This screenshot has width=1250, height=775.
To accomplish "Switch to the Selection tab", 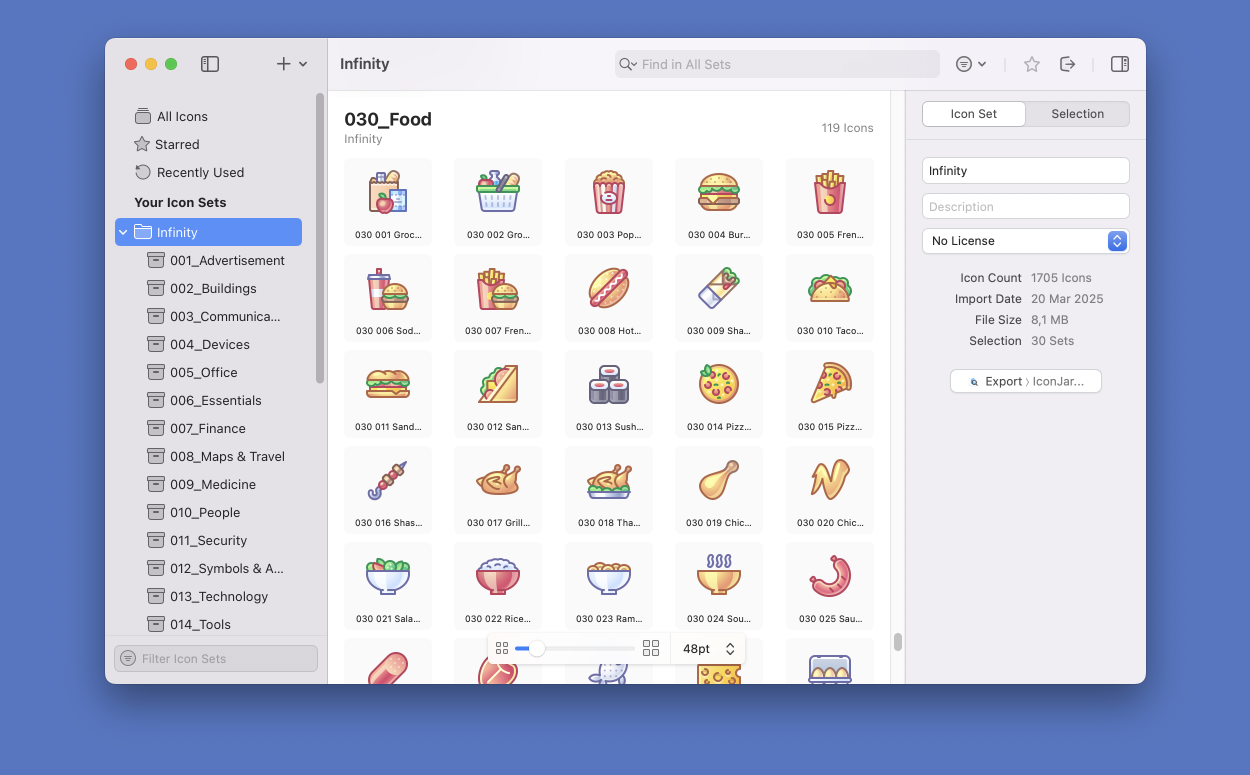I will [x=1077, y=114].
